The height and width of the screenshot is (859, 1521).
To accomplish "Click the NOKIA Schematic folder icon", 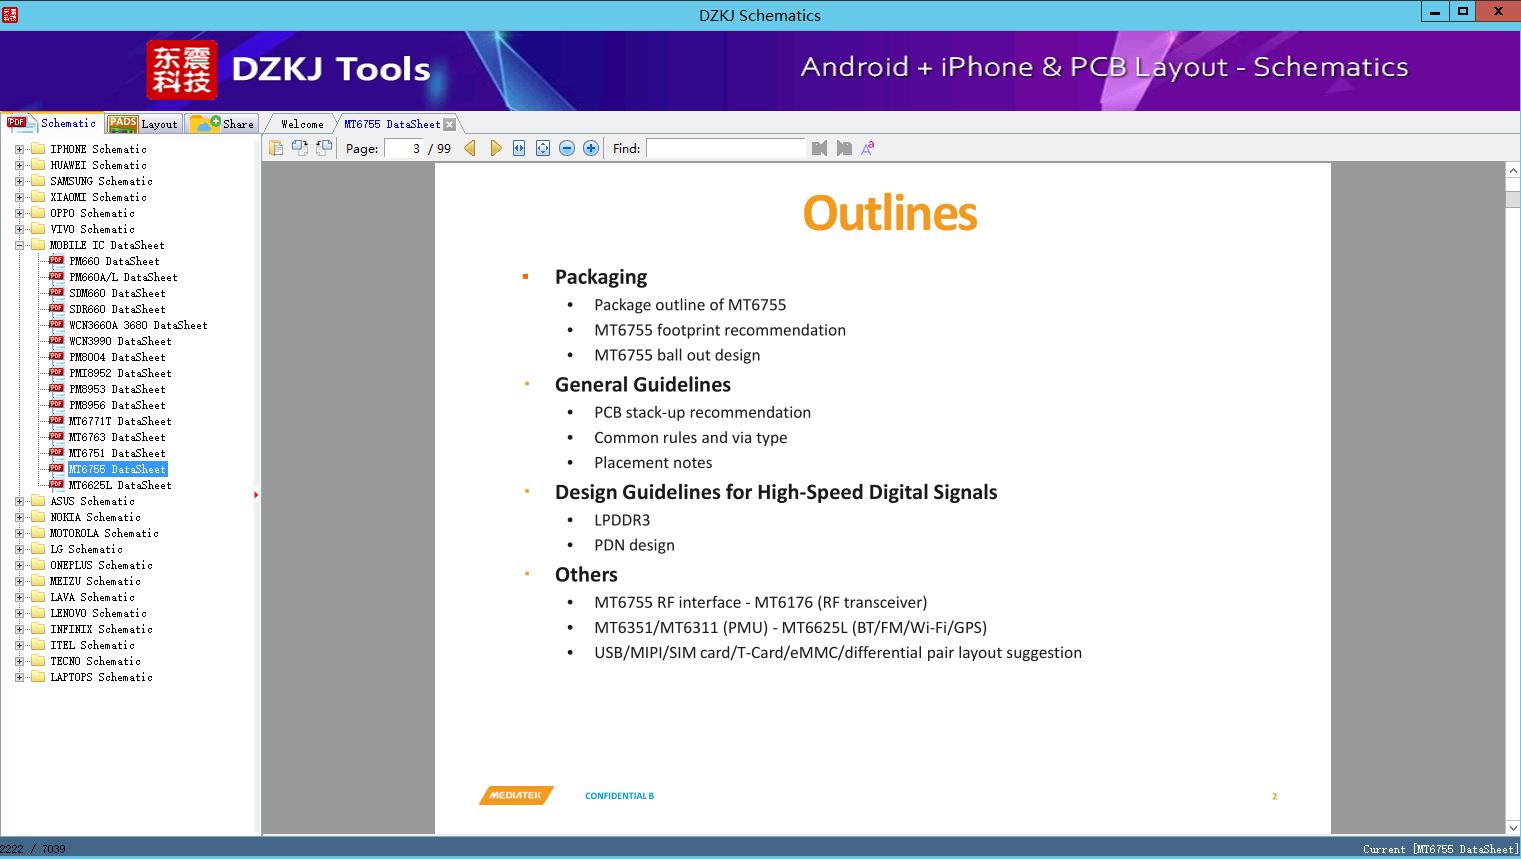I will click(38, 517).
